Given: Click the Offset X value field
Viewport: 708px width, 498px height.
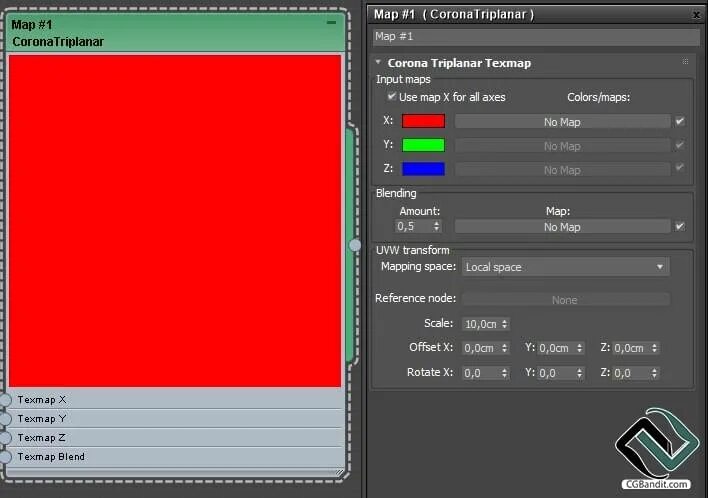Looking at the screenshot, I should (x=481, y=348).
